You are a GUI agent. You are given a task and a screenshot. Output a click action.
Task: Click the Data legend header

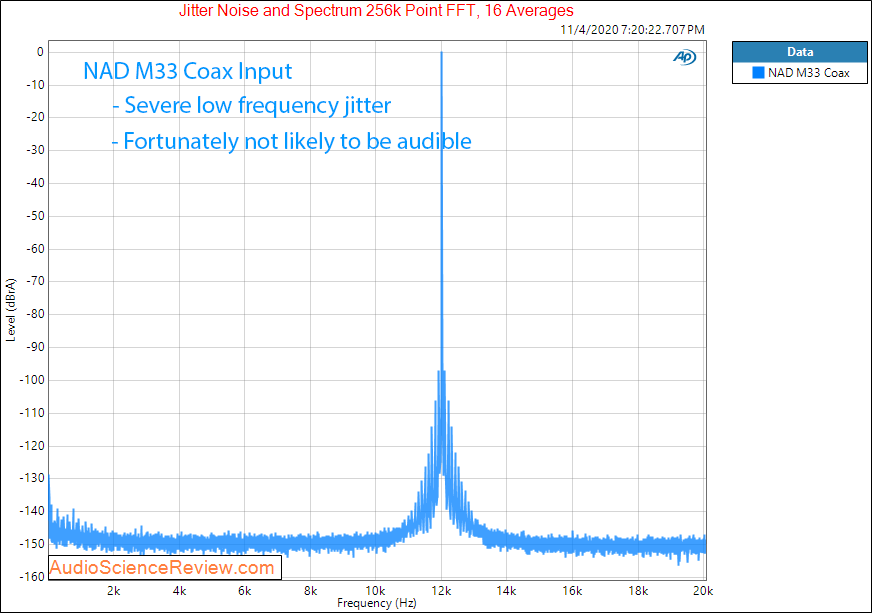tap(800, 52)
